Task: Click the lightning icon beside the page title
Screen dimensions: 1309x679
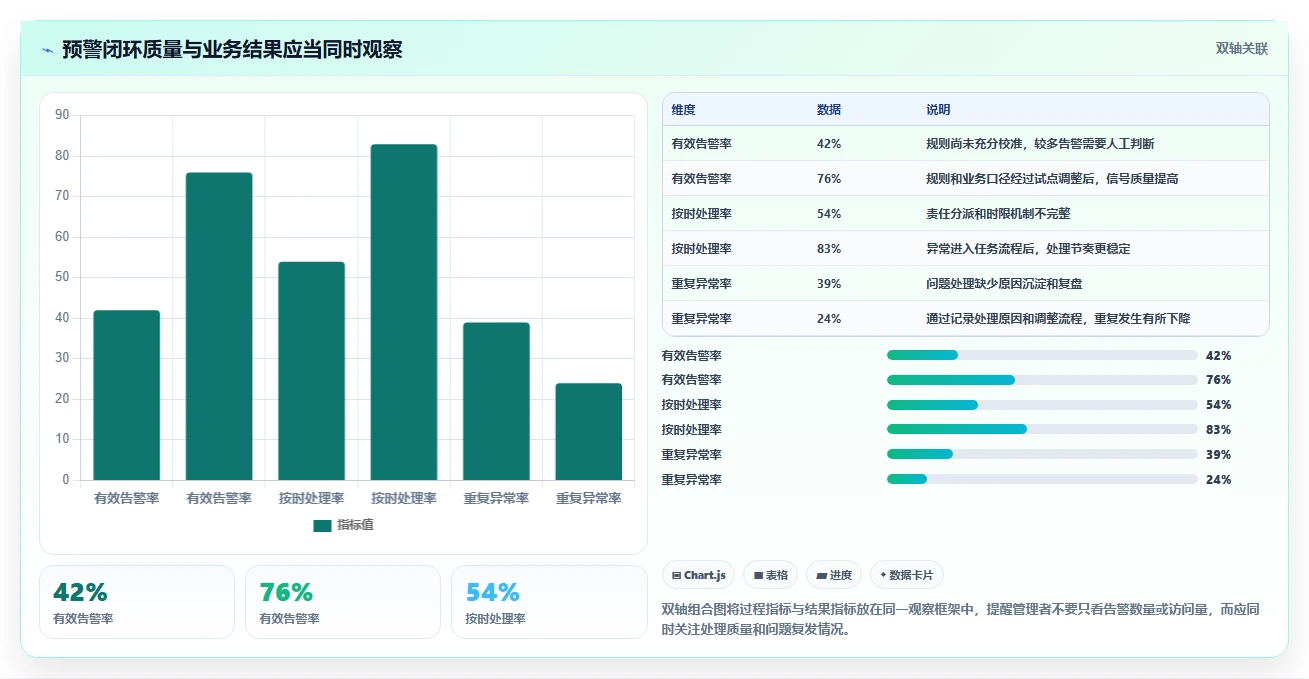Action: pyautogui.click(x=47, y=50)
